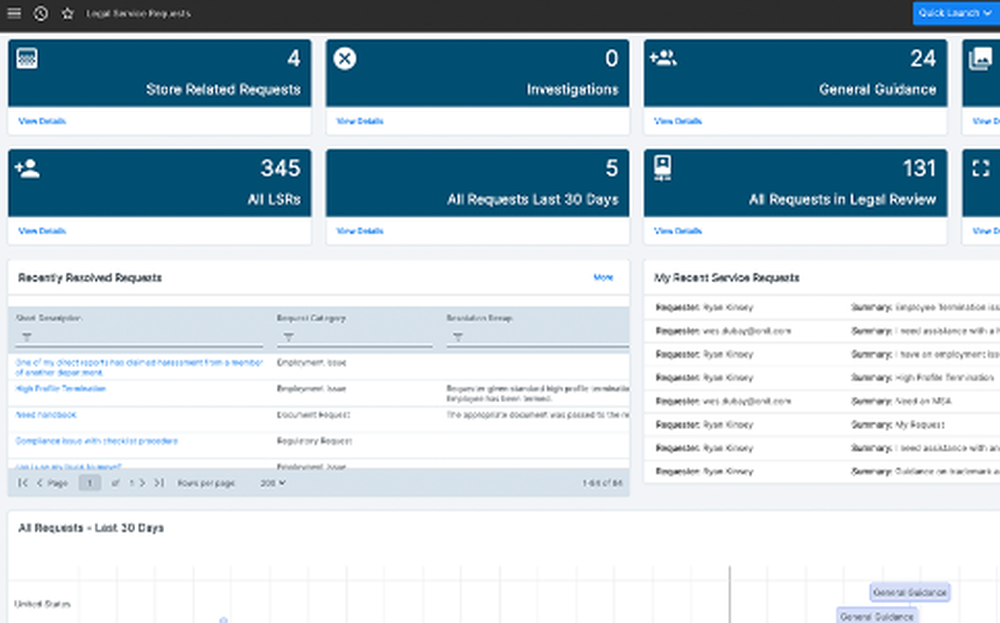1000x623 pixels.
Task: Go to the next page of resolved requests
Action: (x=141, y=482)
